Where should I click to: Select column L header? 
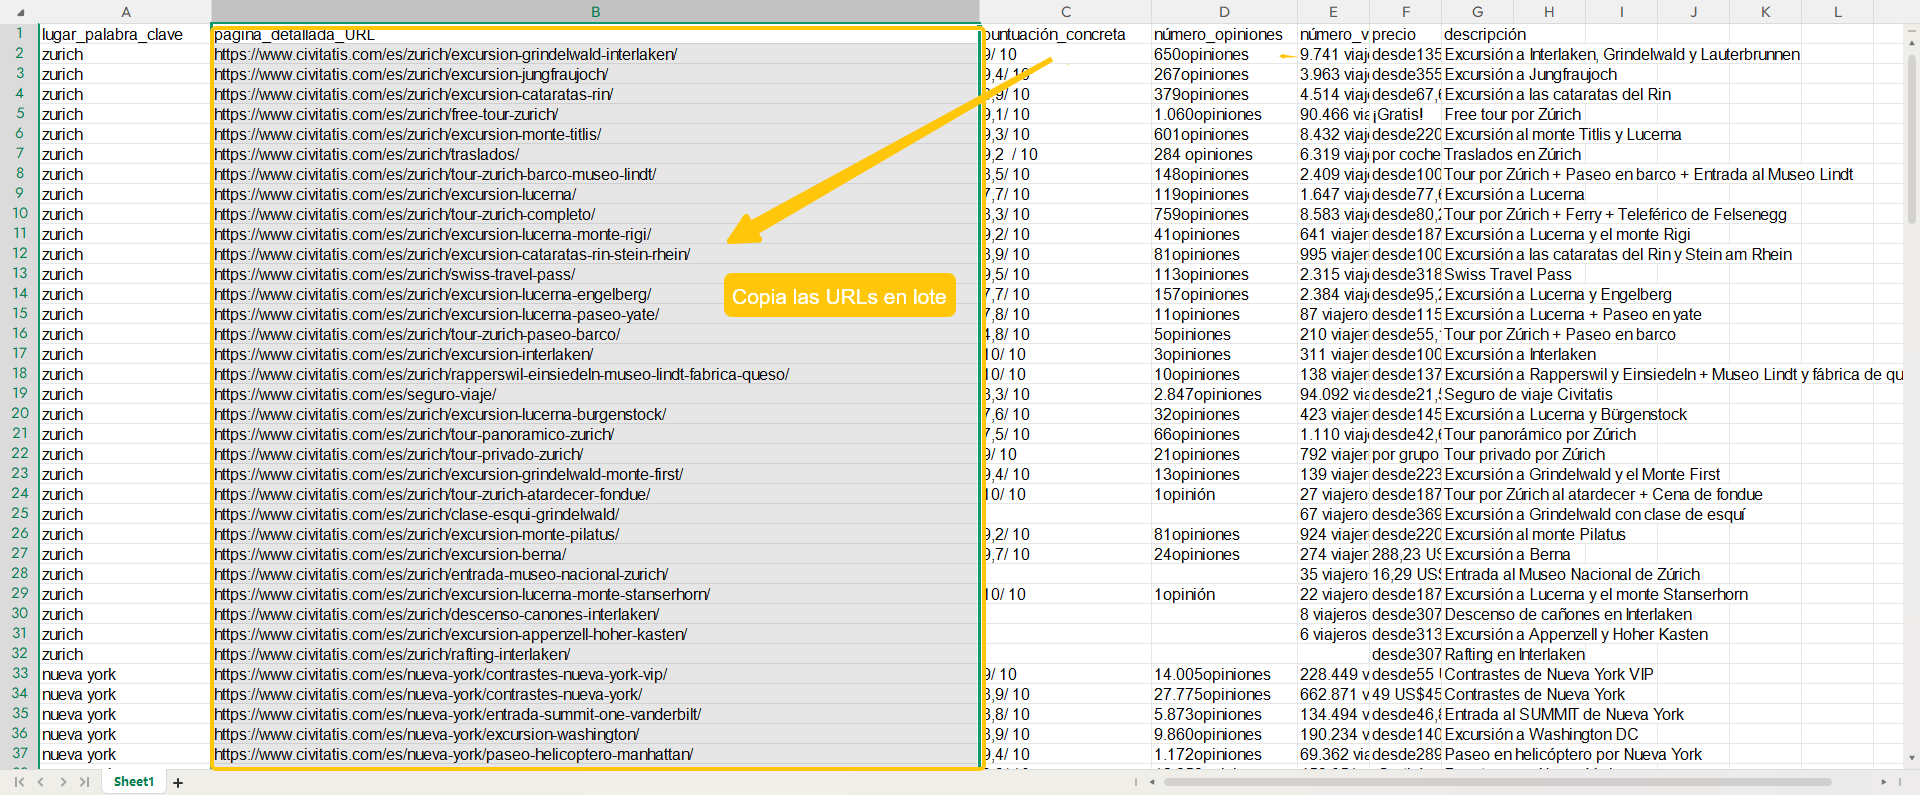coord(1838,12)
